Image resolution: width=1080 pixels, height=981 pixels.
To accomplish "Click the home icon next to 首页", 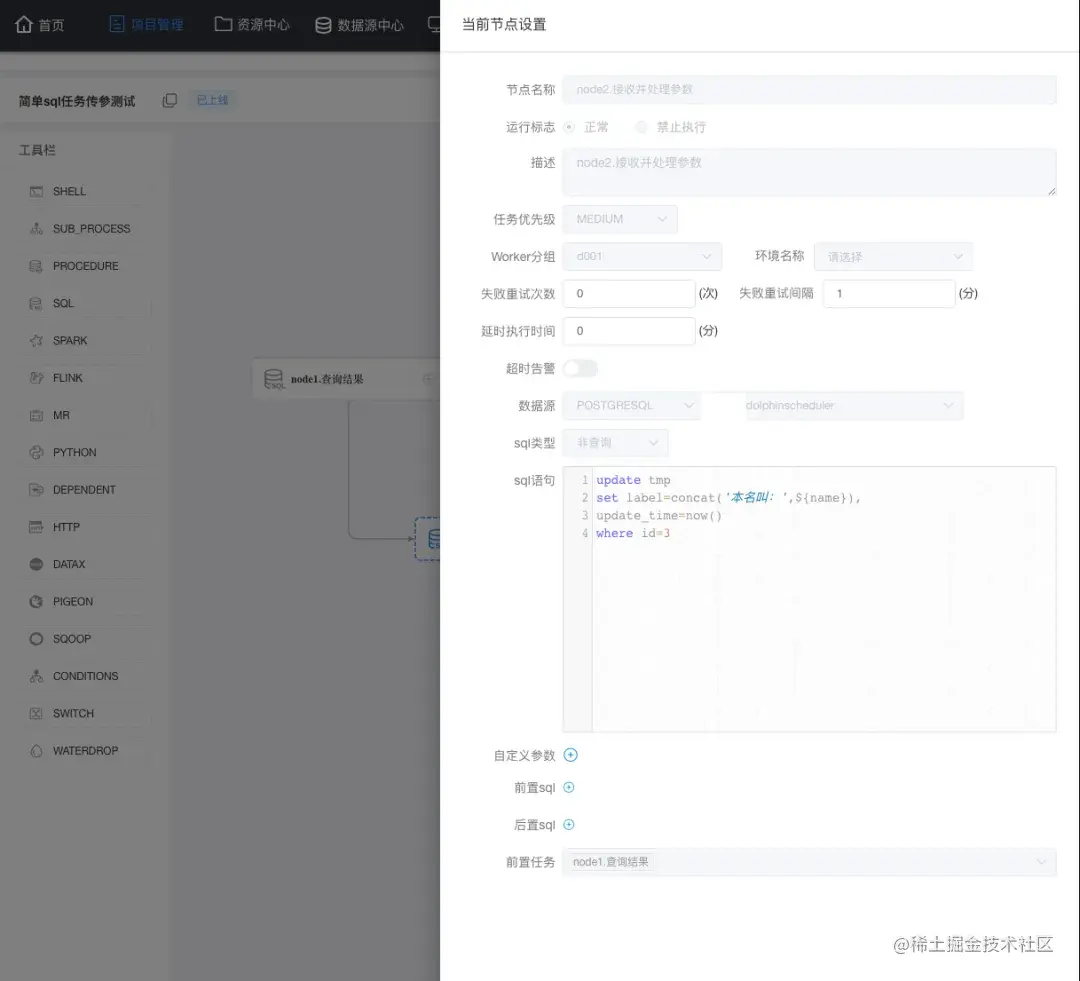I will (24, 24).
